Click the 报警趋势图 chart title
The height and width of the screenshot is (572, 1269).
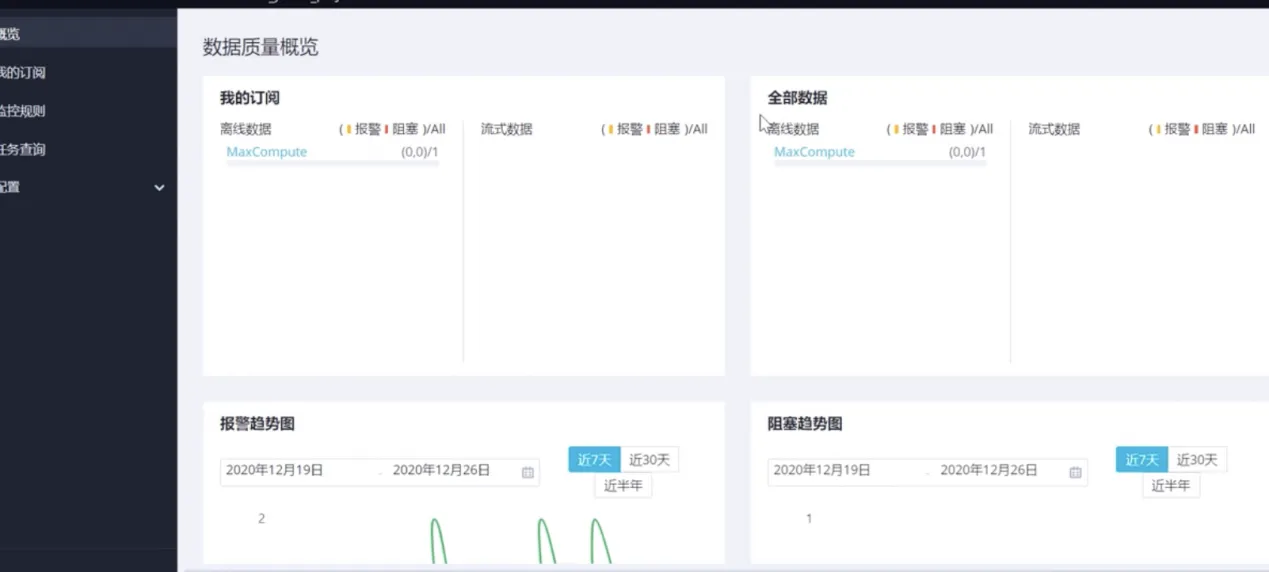(258, 424)
